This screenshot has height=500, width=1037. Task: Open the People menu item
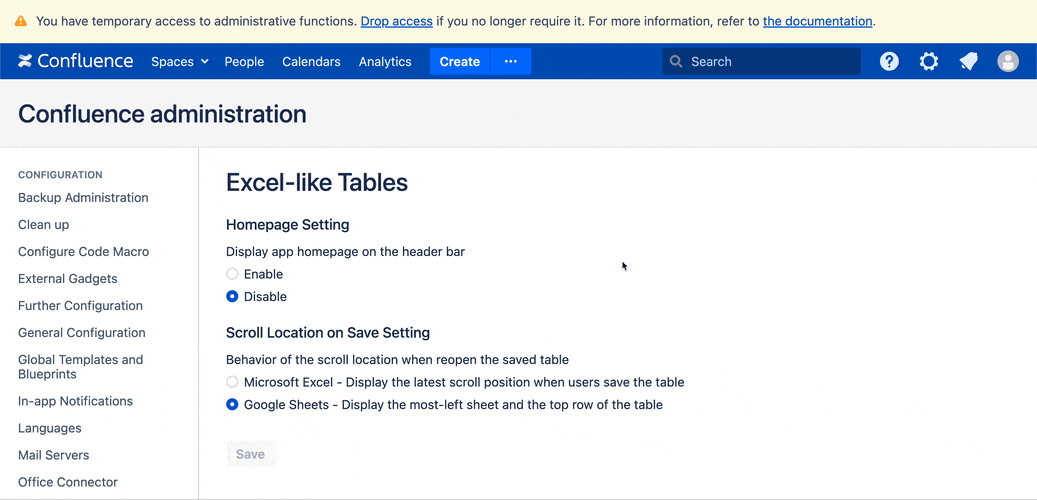tap(244, 61)
